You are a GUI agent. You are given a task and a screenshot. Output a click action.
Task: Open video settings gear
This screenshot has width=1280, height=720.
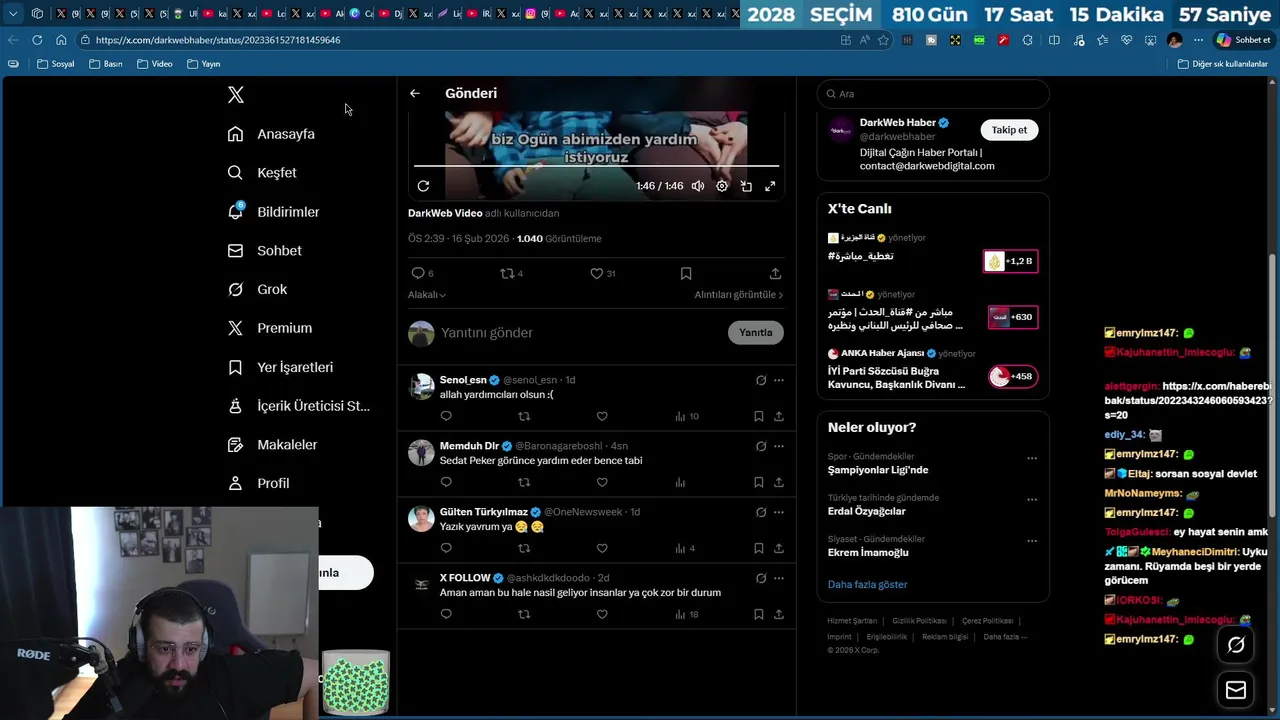[x=722, y=186]
